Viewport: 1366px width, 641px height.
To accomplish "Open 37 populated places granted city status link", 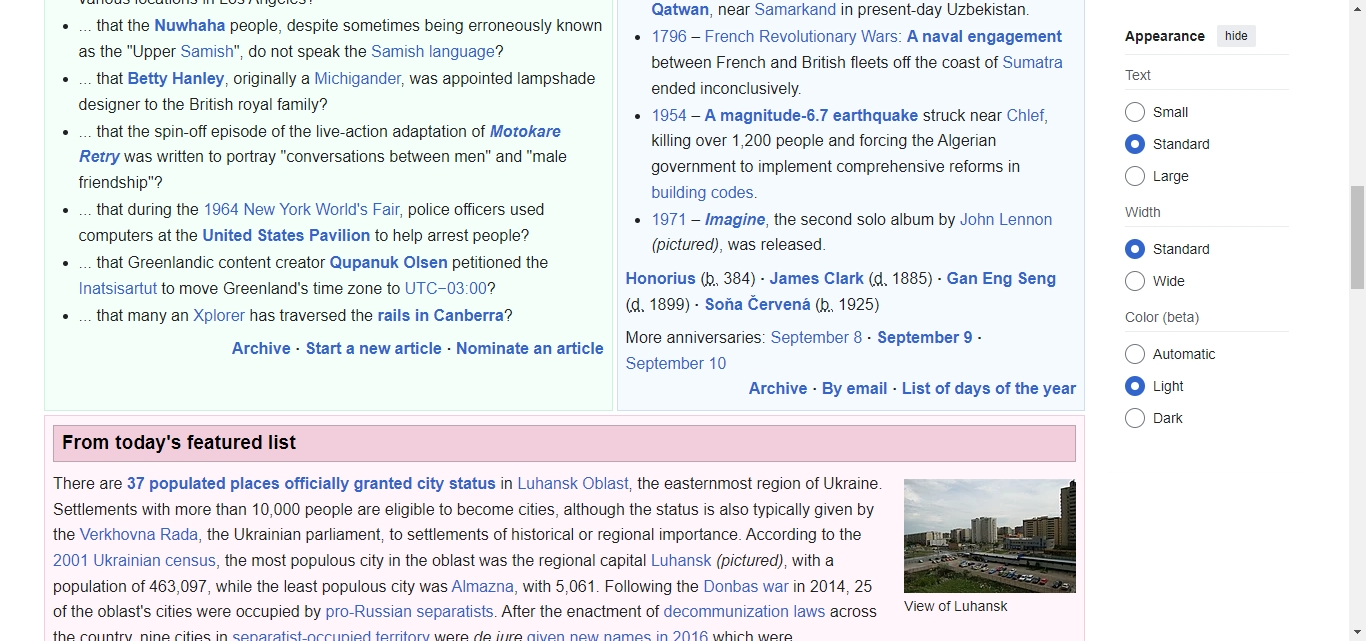I will click(x=311, y=483).
